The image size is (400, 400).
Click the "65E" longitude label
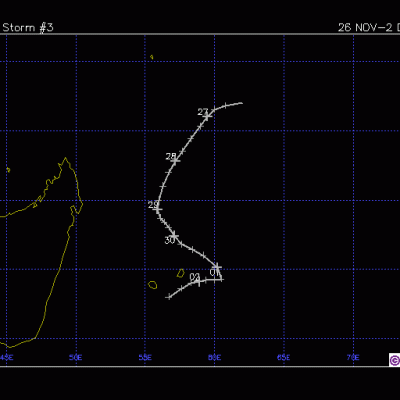284,358
